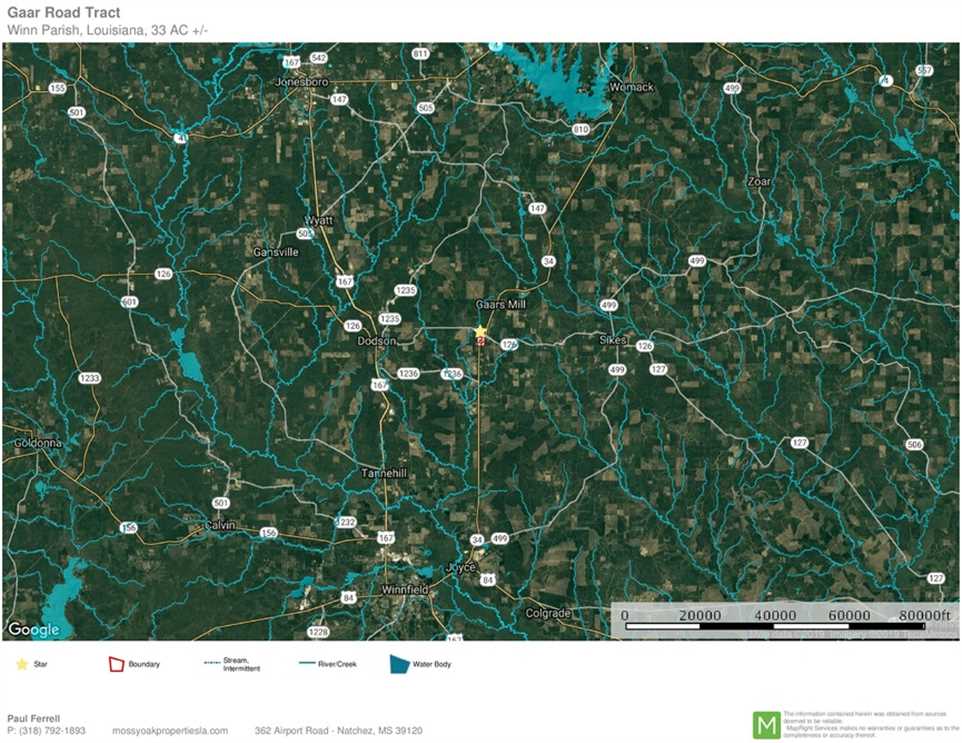Click the Water Body legend label
962x743 pixels.
tap(432, 664)
